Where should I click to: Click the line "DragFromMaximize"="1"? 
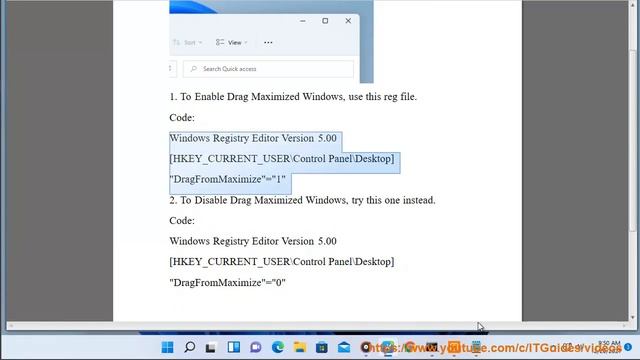227,179
